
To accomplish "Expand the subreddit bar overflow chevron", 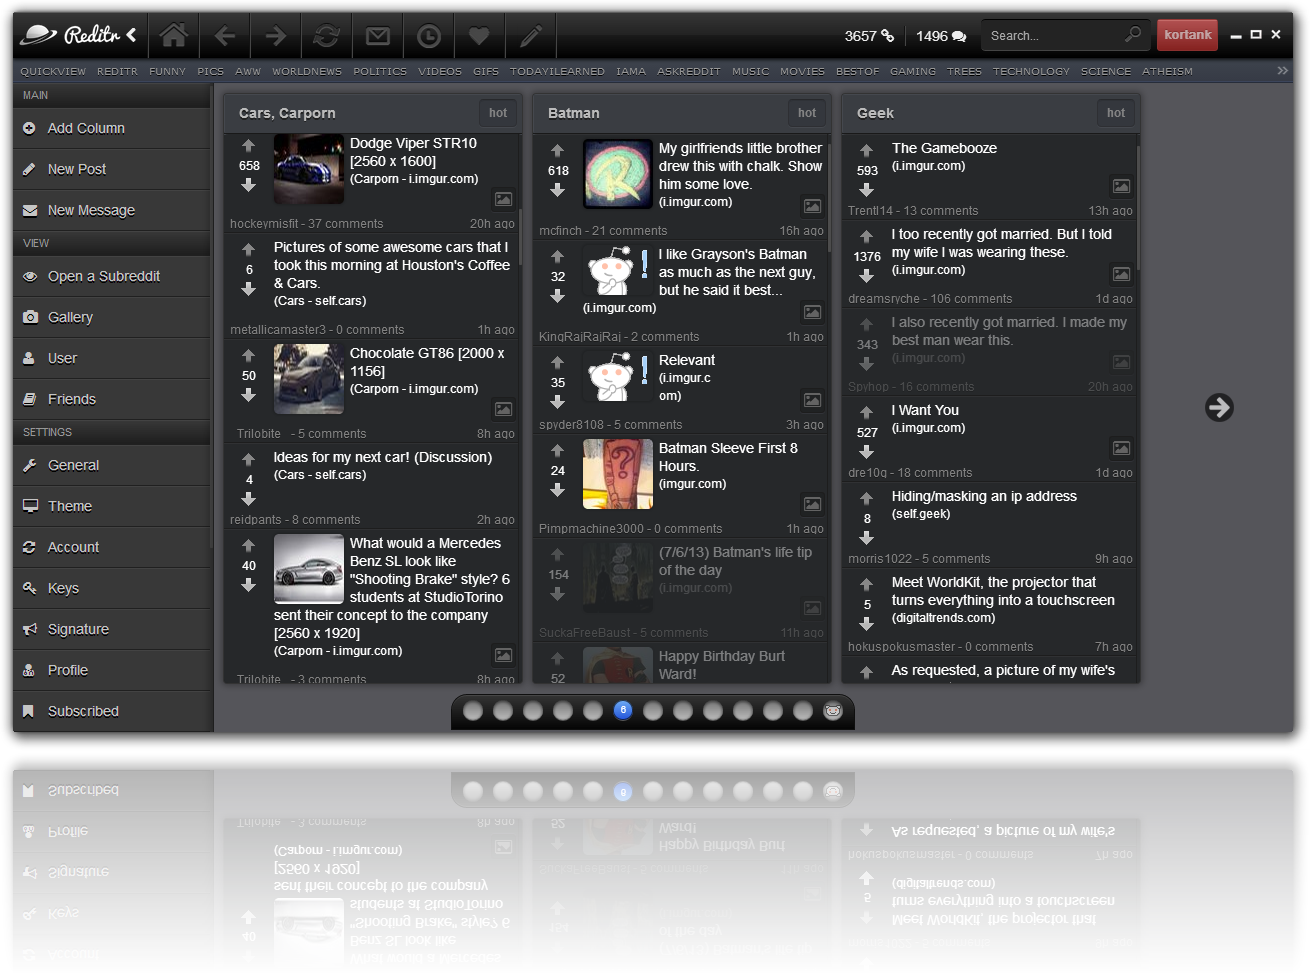I will click(x=1283, y=71).
